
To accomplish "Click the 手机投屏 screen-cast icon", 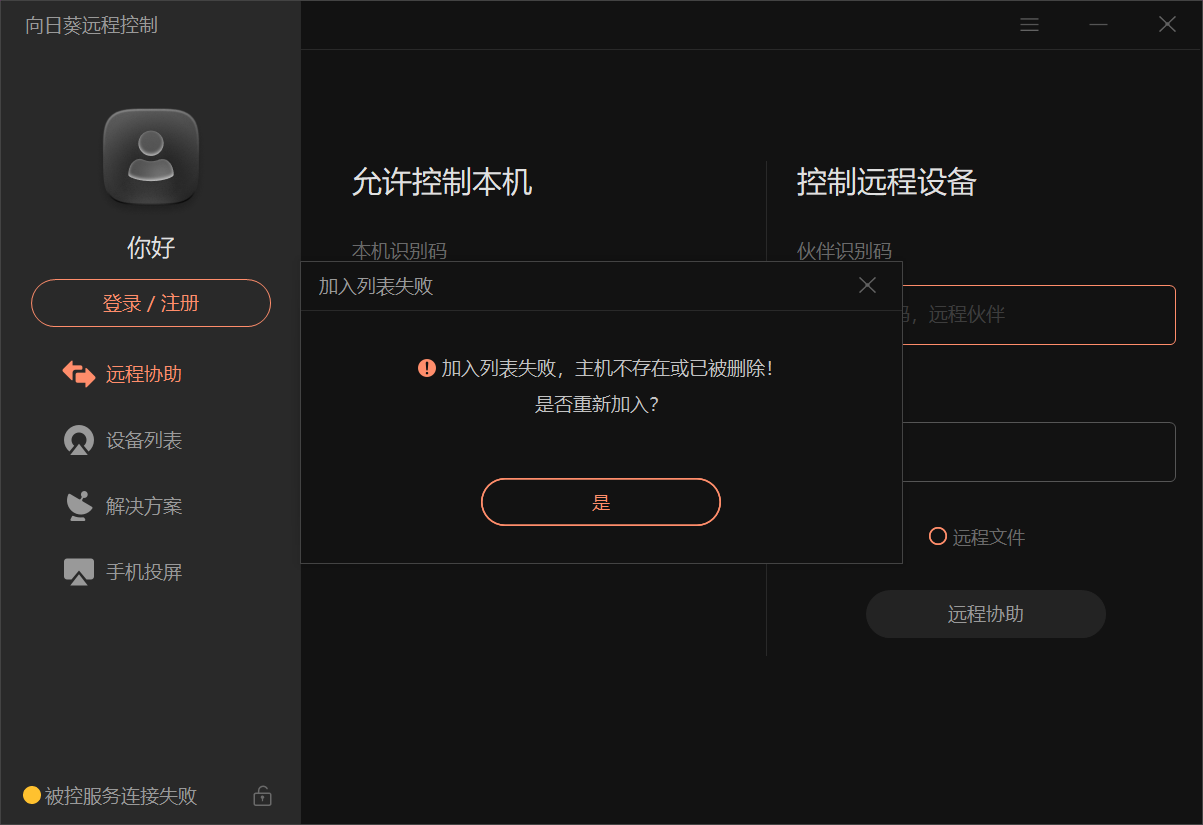I will (79, 572).
